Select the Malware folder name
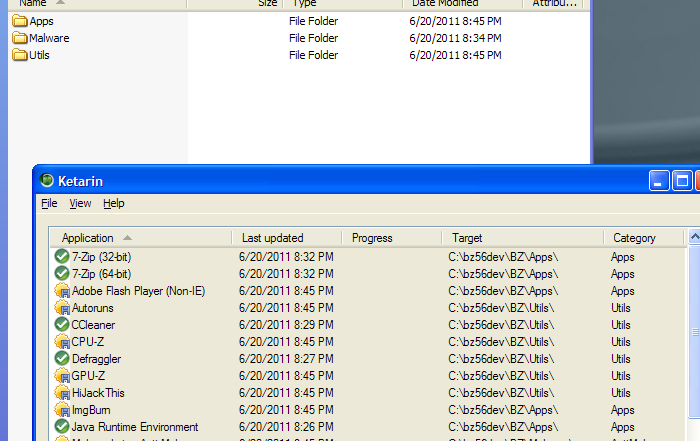This screenshot has width=700, height=441. [x=49, y=38]
